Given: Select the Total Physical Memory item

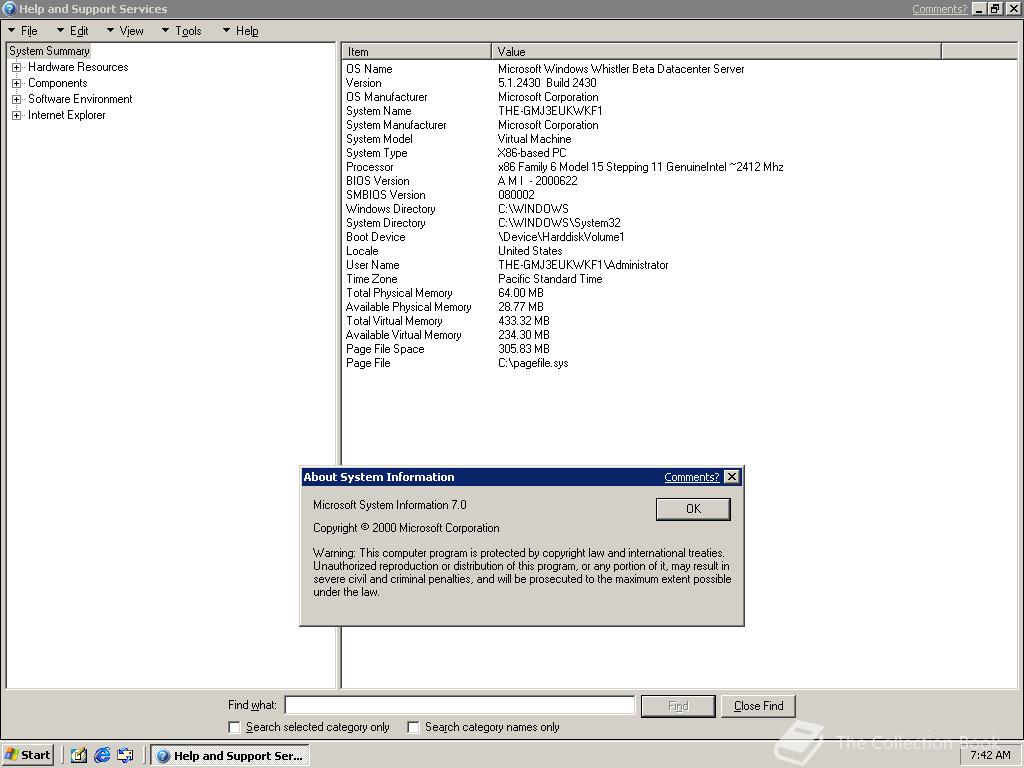Looking at the screenshot, I should (399, 293).
